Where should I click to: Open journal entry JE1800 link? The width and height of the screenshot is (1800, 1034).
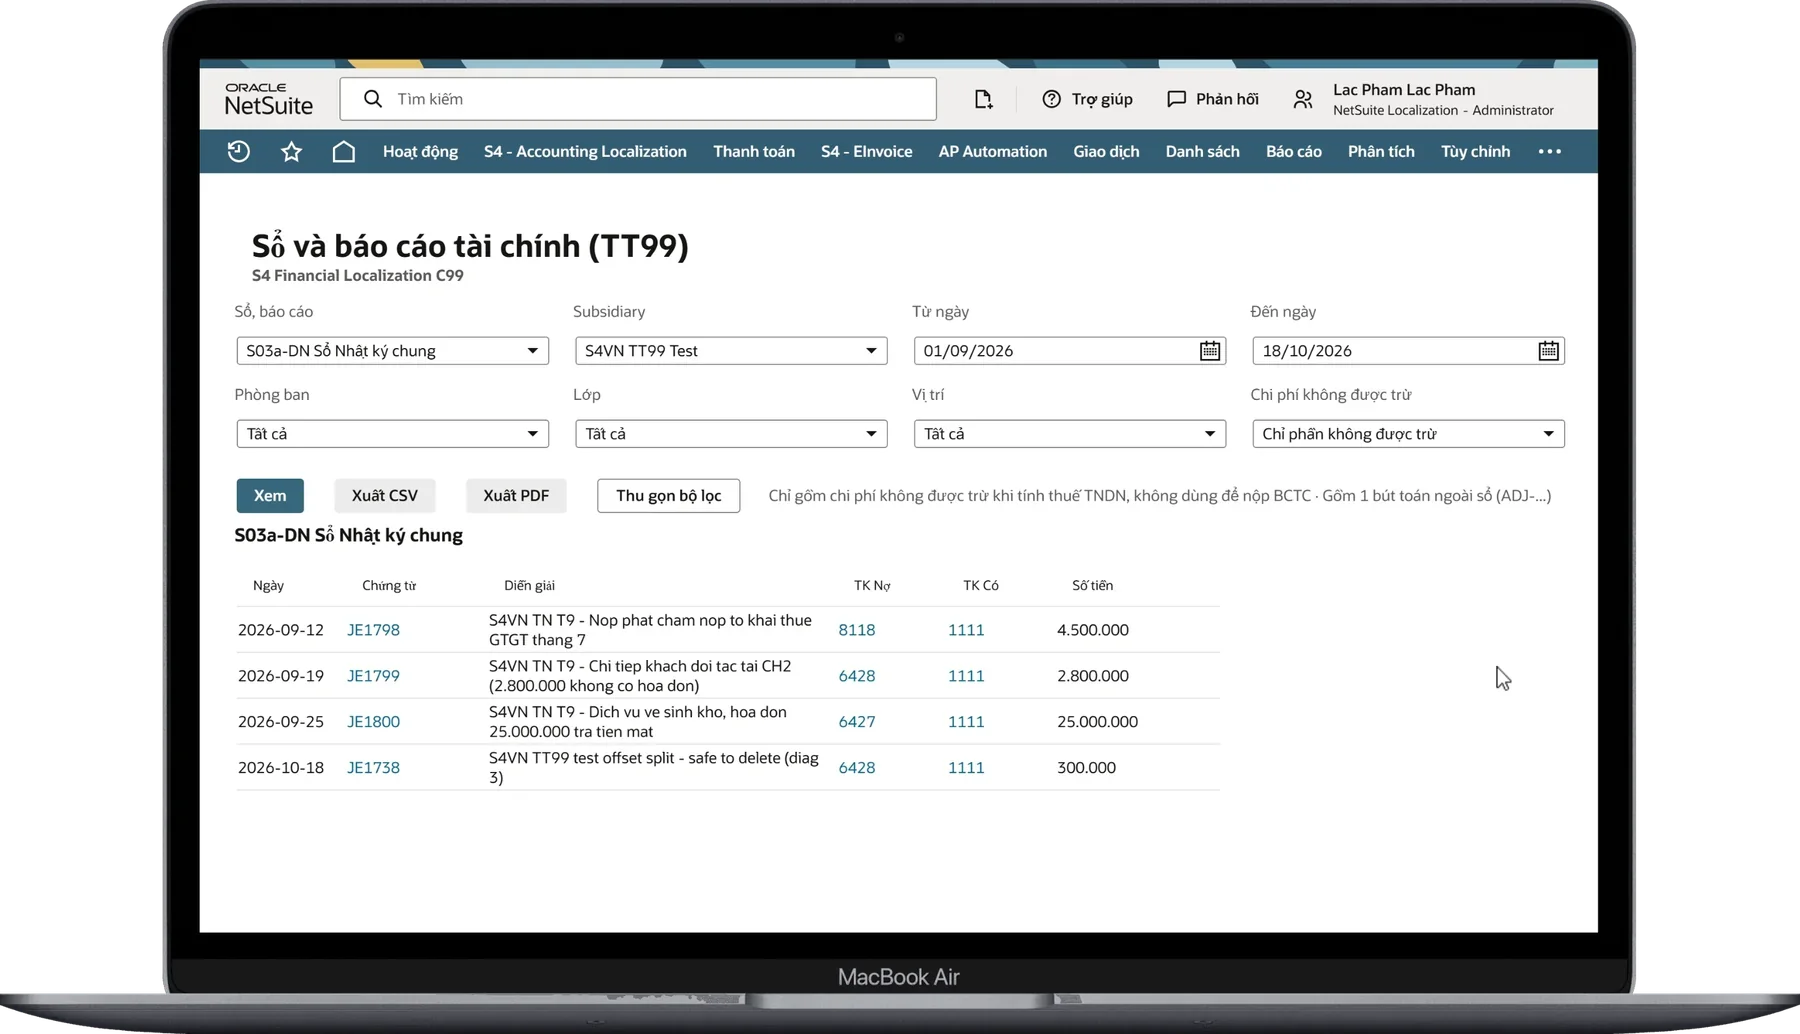[373, 722]
